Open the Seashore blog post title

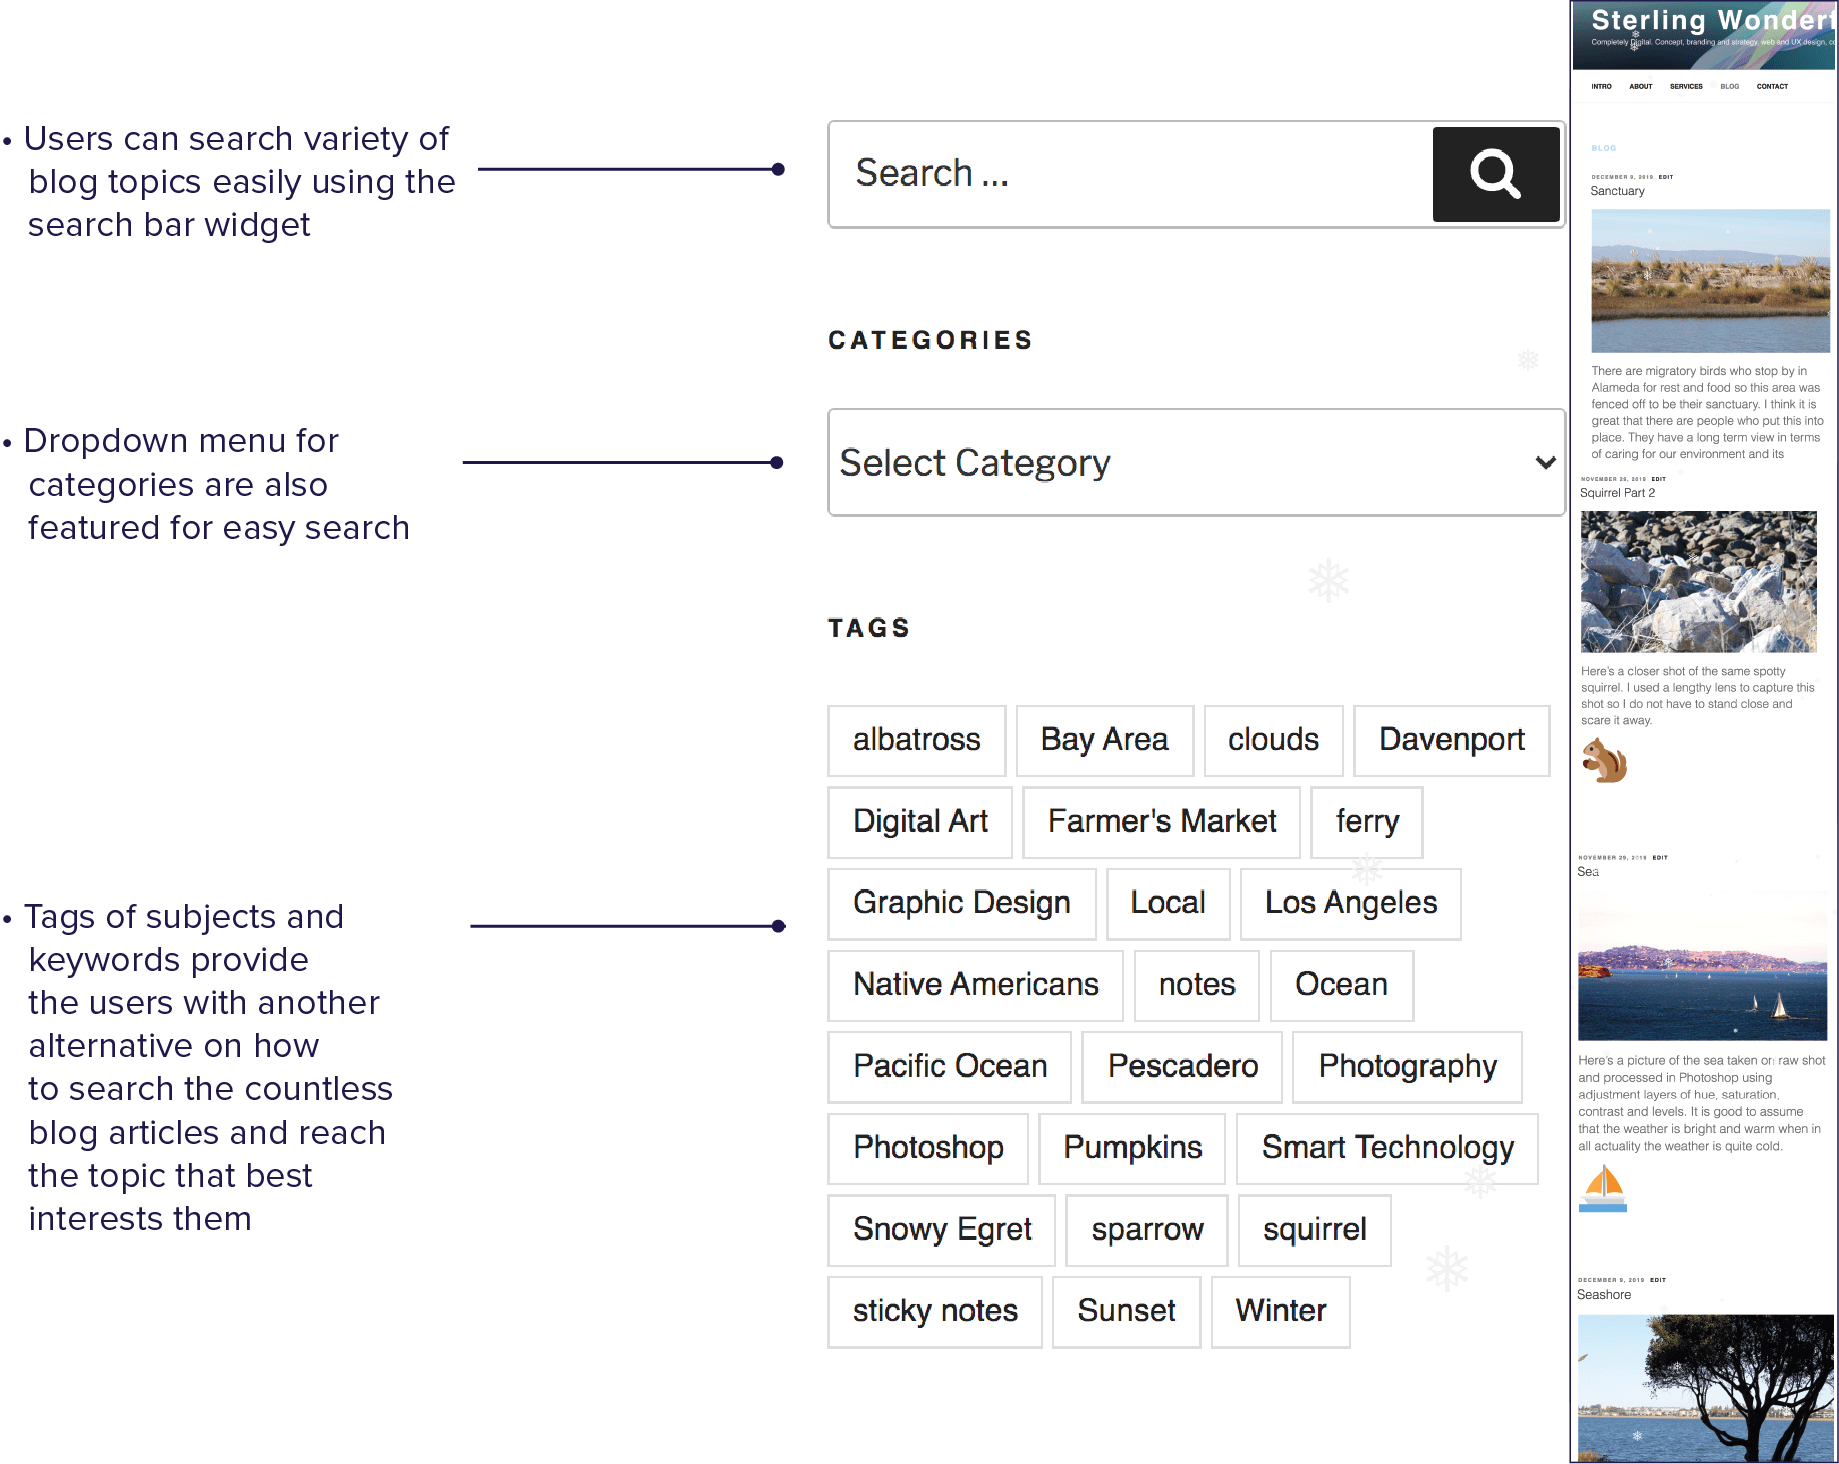point(1604,1295)
